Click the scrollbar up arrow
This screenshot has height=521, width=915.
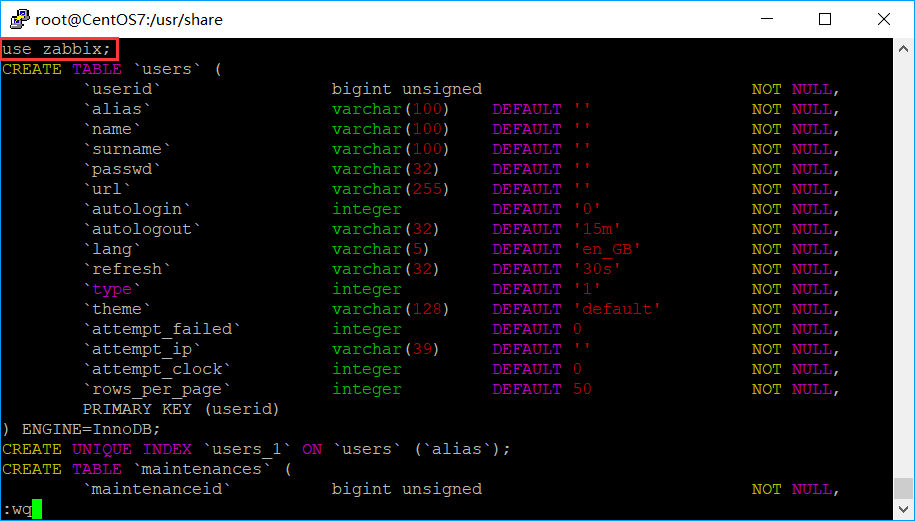pos(904,47)
